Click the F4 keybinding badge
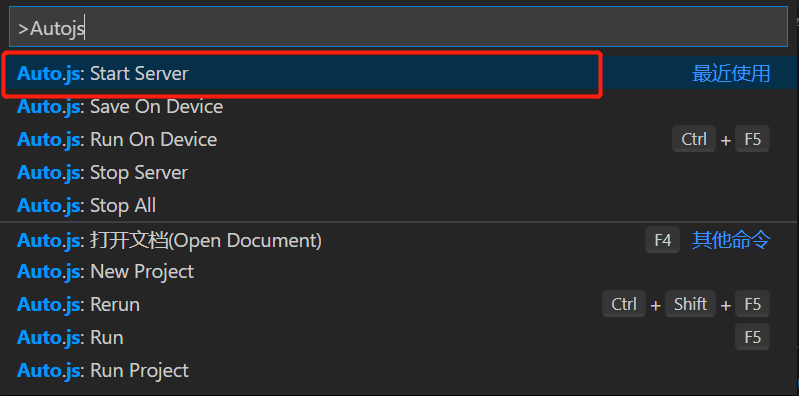 click(662, 240)
